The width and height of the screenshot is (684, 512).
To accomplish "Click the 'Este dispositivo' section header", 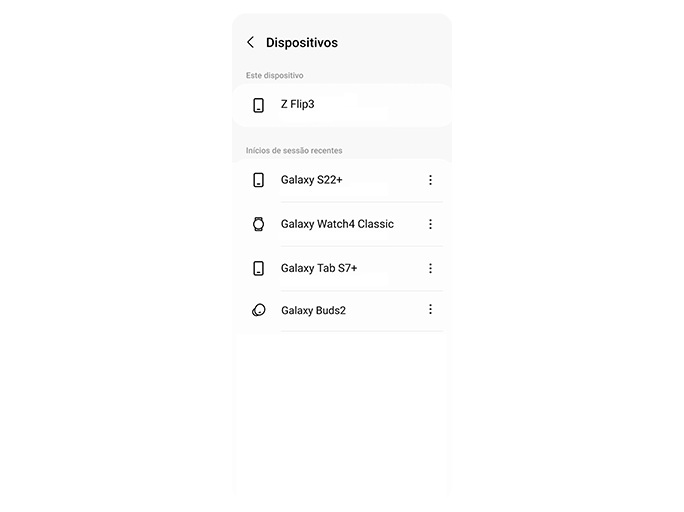I will click(x=275, y=76).
